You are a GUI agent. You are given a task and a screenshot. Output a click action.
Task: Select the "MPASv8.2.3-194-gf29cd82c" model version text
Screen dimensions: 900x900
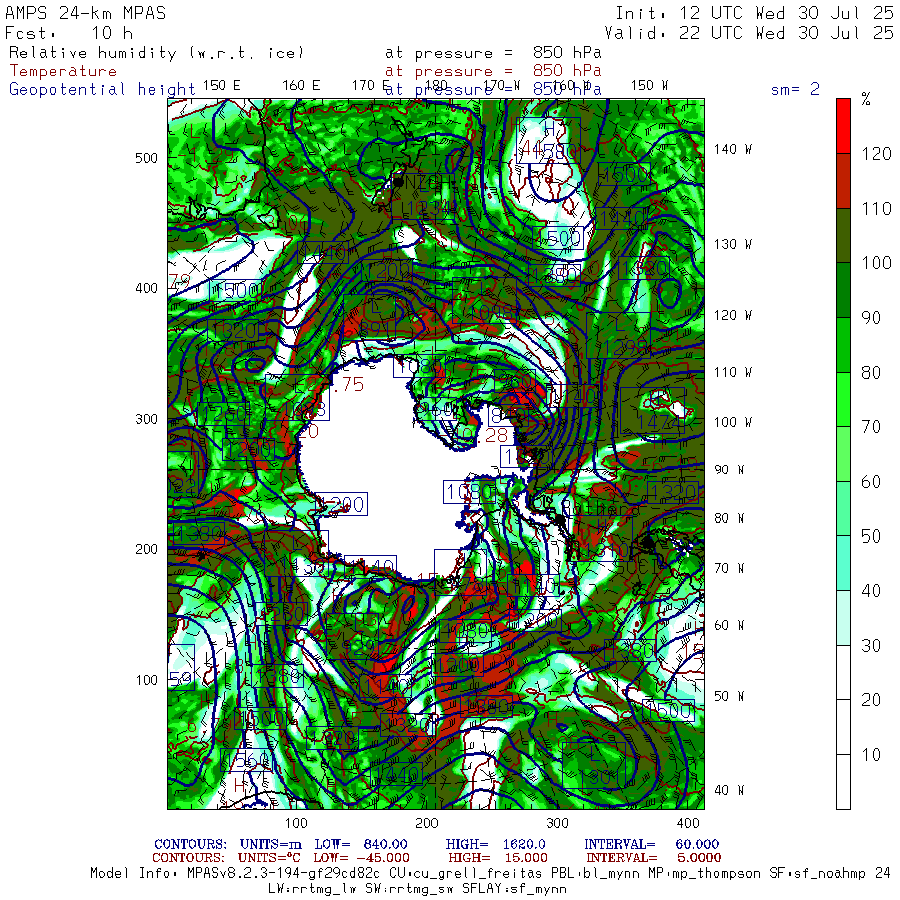(x=283, y=873)
